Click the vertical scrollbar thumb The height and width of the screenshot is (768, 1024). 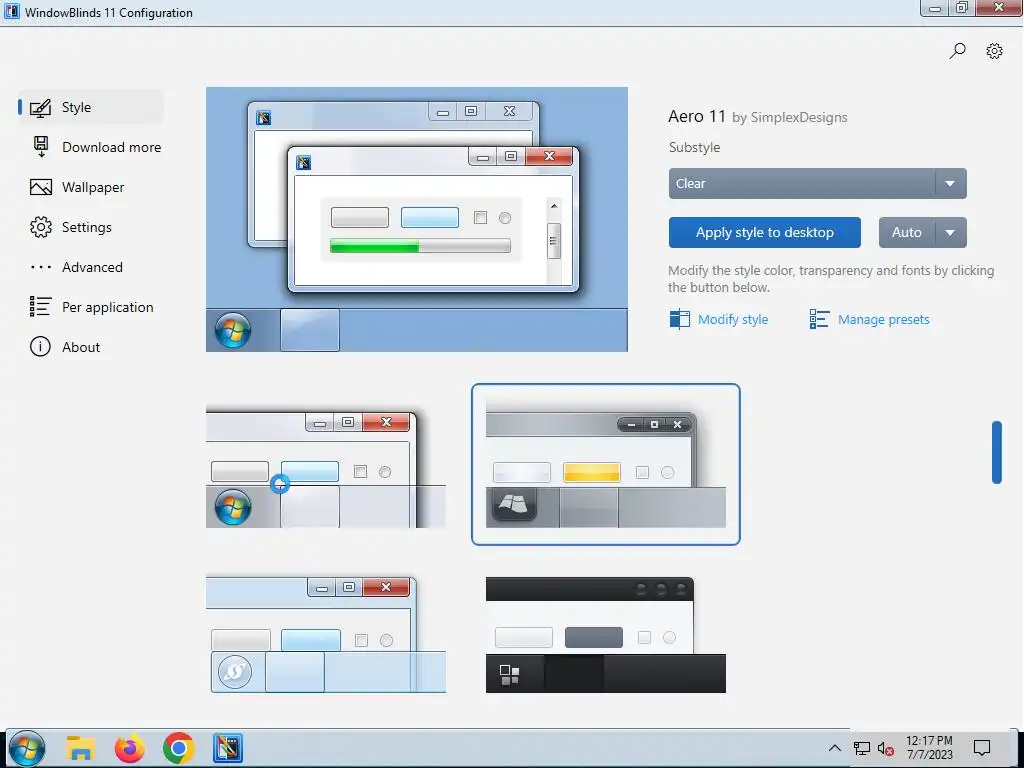[997, 452]
